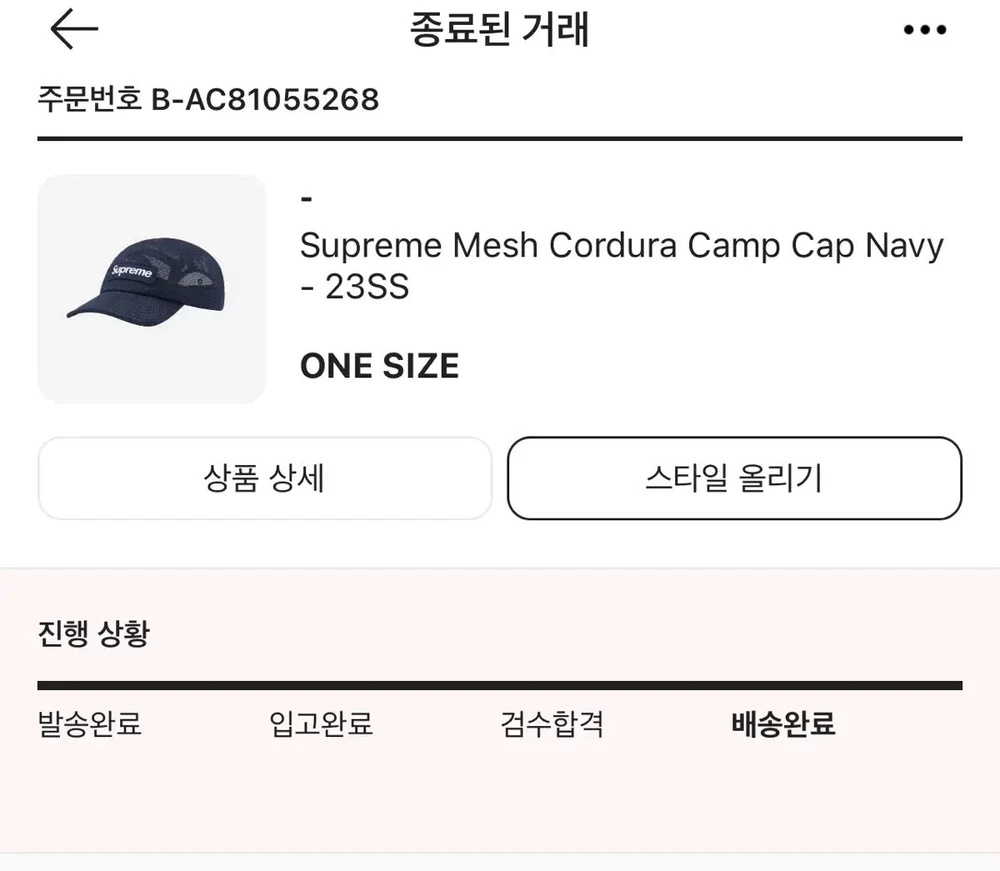Image resolution: width=1000 pixels, height=871 pixels.
Task: Select order number B-AC81055268
Action: coord(265,100)
